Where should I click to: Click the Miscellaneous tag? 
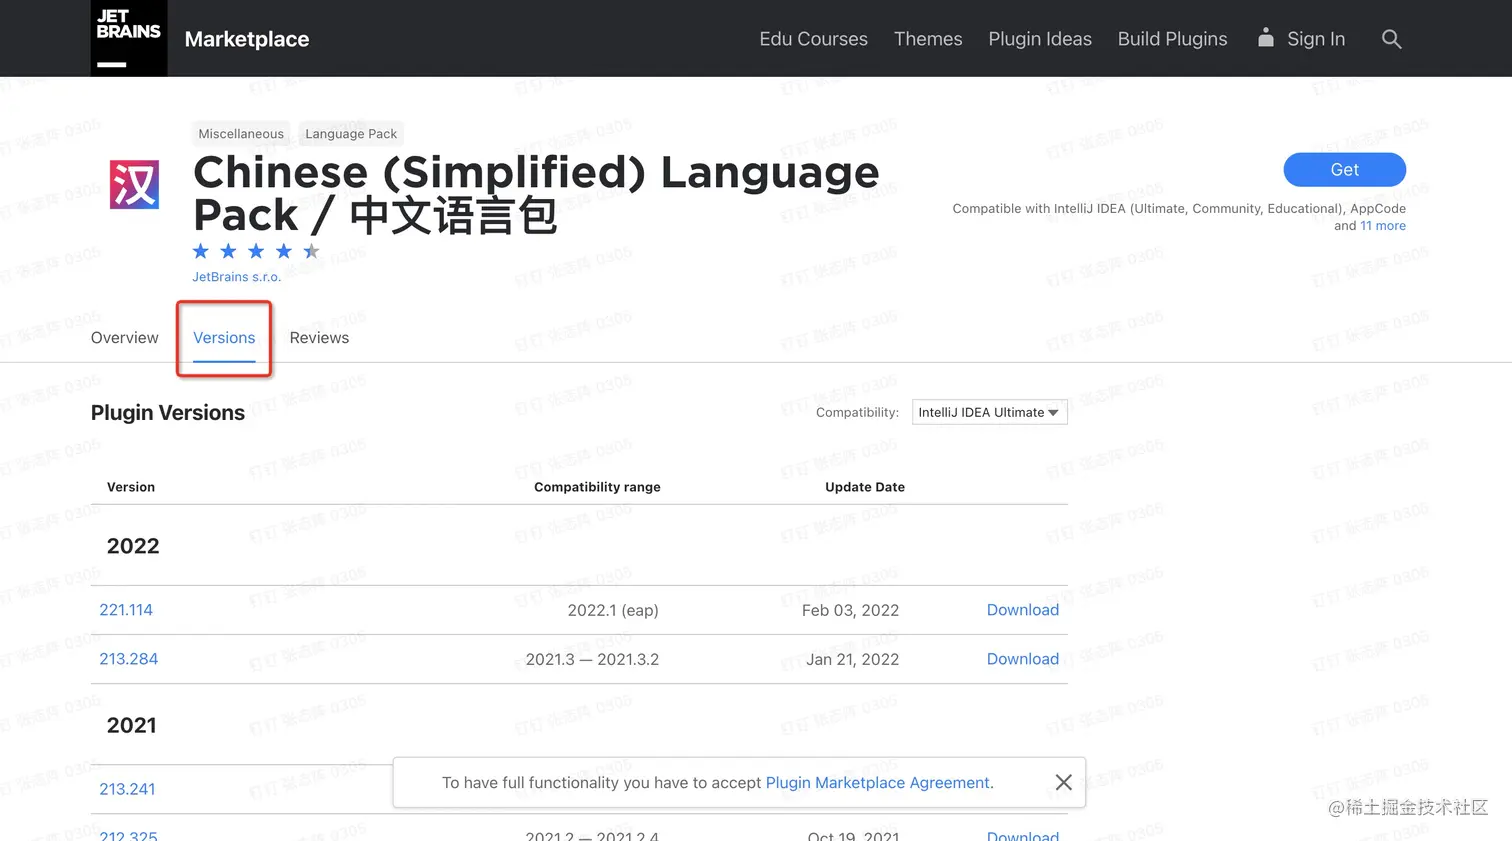241,134
